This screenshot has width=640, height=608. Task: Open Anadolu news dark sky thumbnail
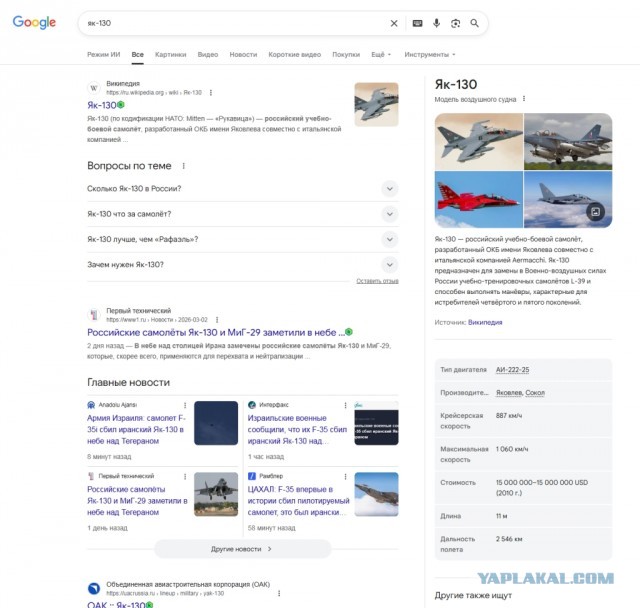[x=216, y=423]
